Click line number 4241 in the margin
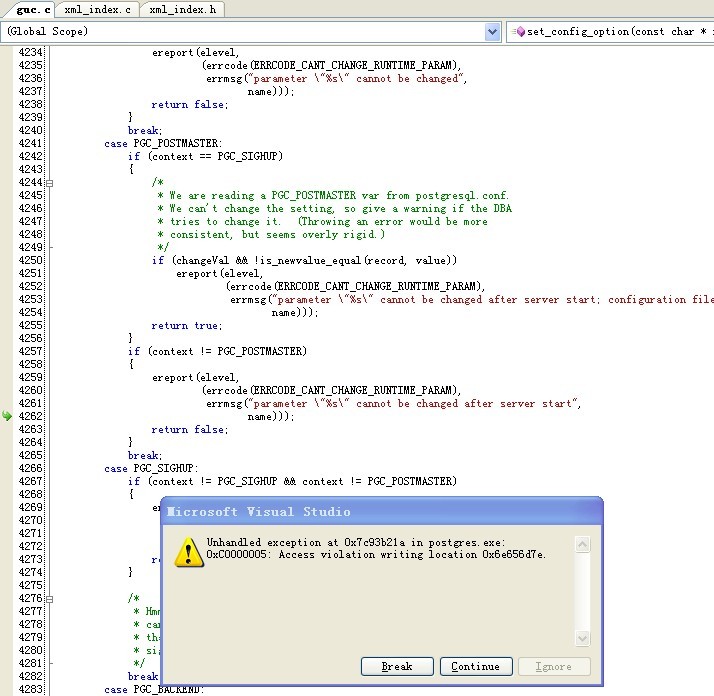This screenshot has width=714, height=696. tap(31, 144)
